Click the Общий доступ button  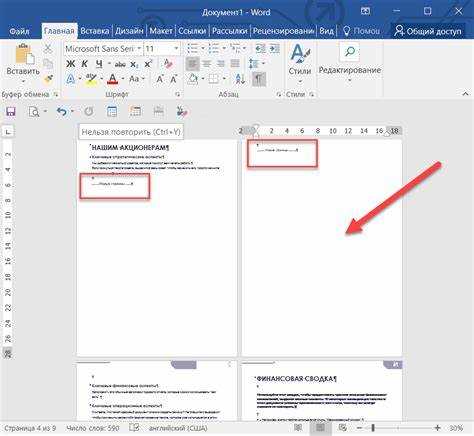pyautogui.click(x=428, y=31)
